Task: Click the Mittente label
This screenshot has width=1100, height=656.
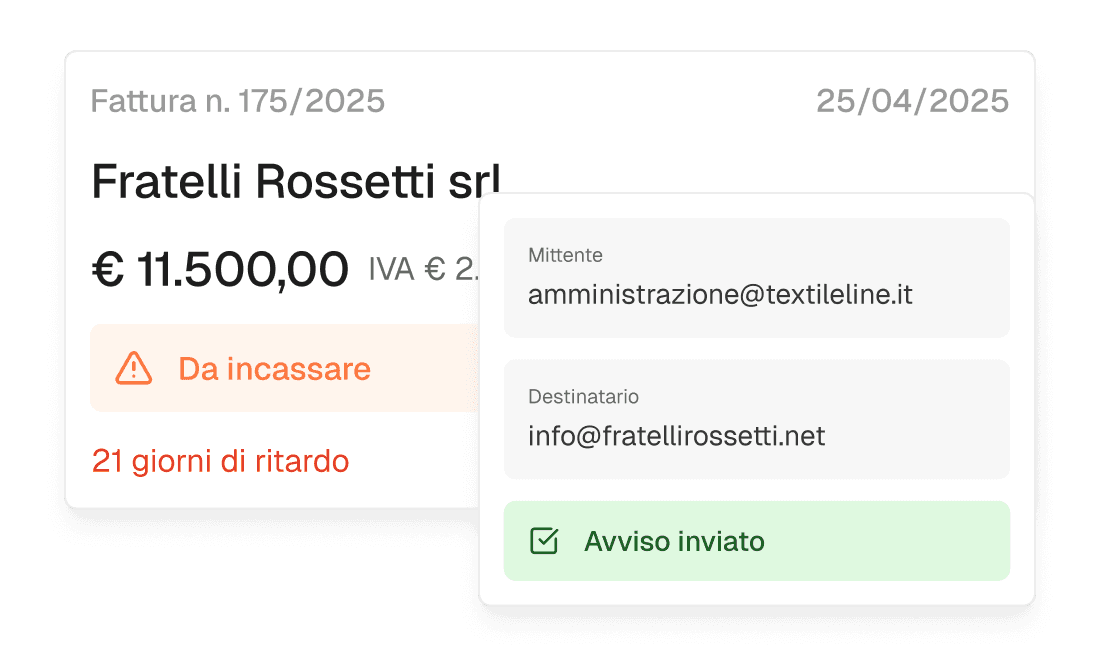Action: coord(565,255)
